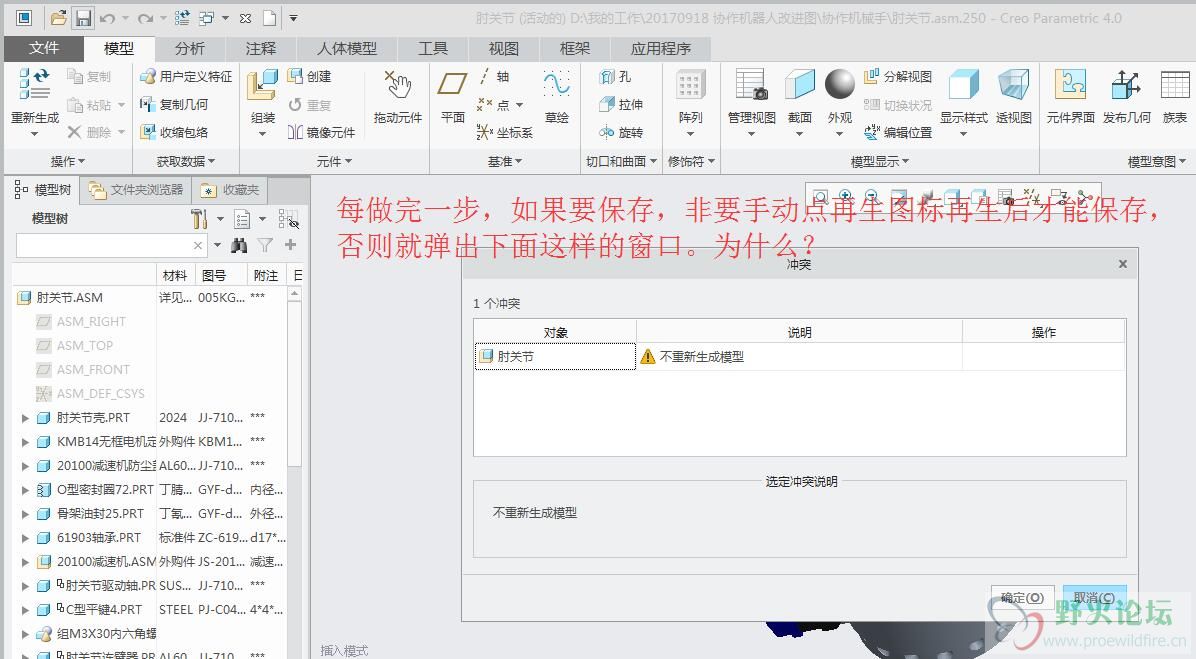This screenshot has width=1196, height=659.
Task: Expand 20100减速机.ASM tree node
Action: 25,562
